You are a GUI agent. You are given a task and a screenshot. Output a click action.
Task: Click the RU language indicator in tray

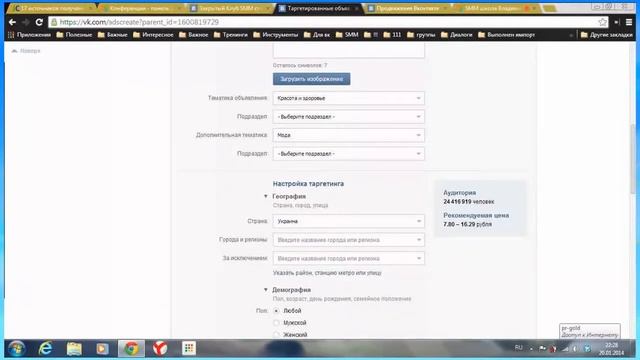(x=518, y=348)
